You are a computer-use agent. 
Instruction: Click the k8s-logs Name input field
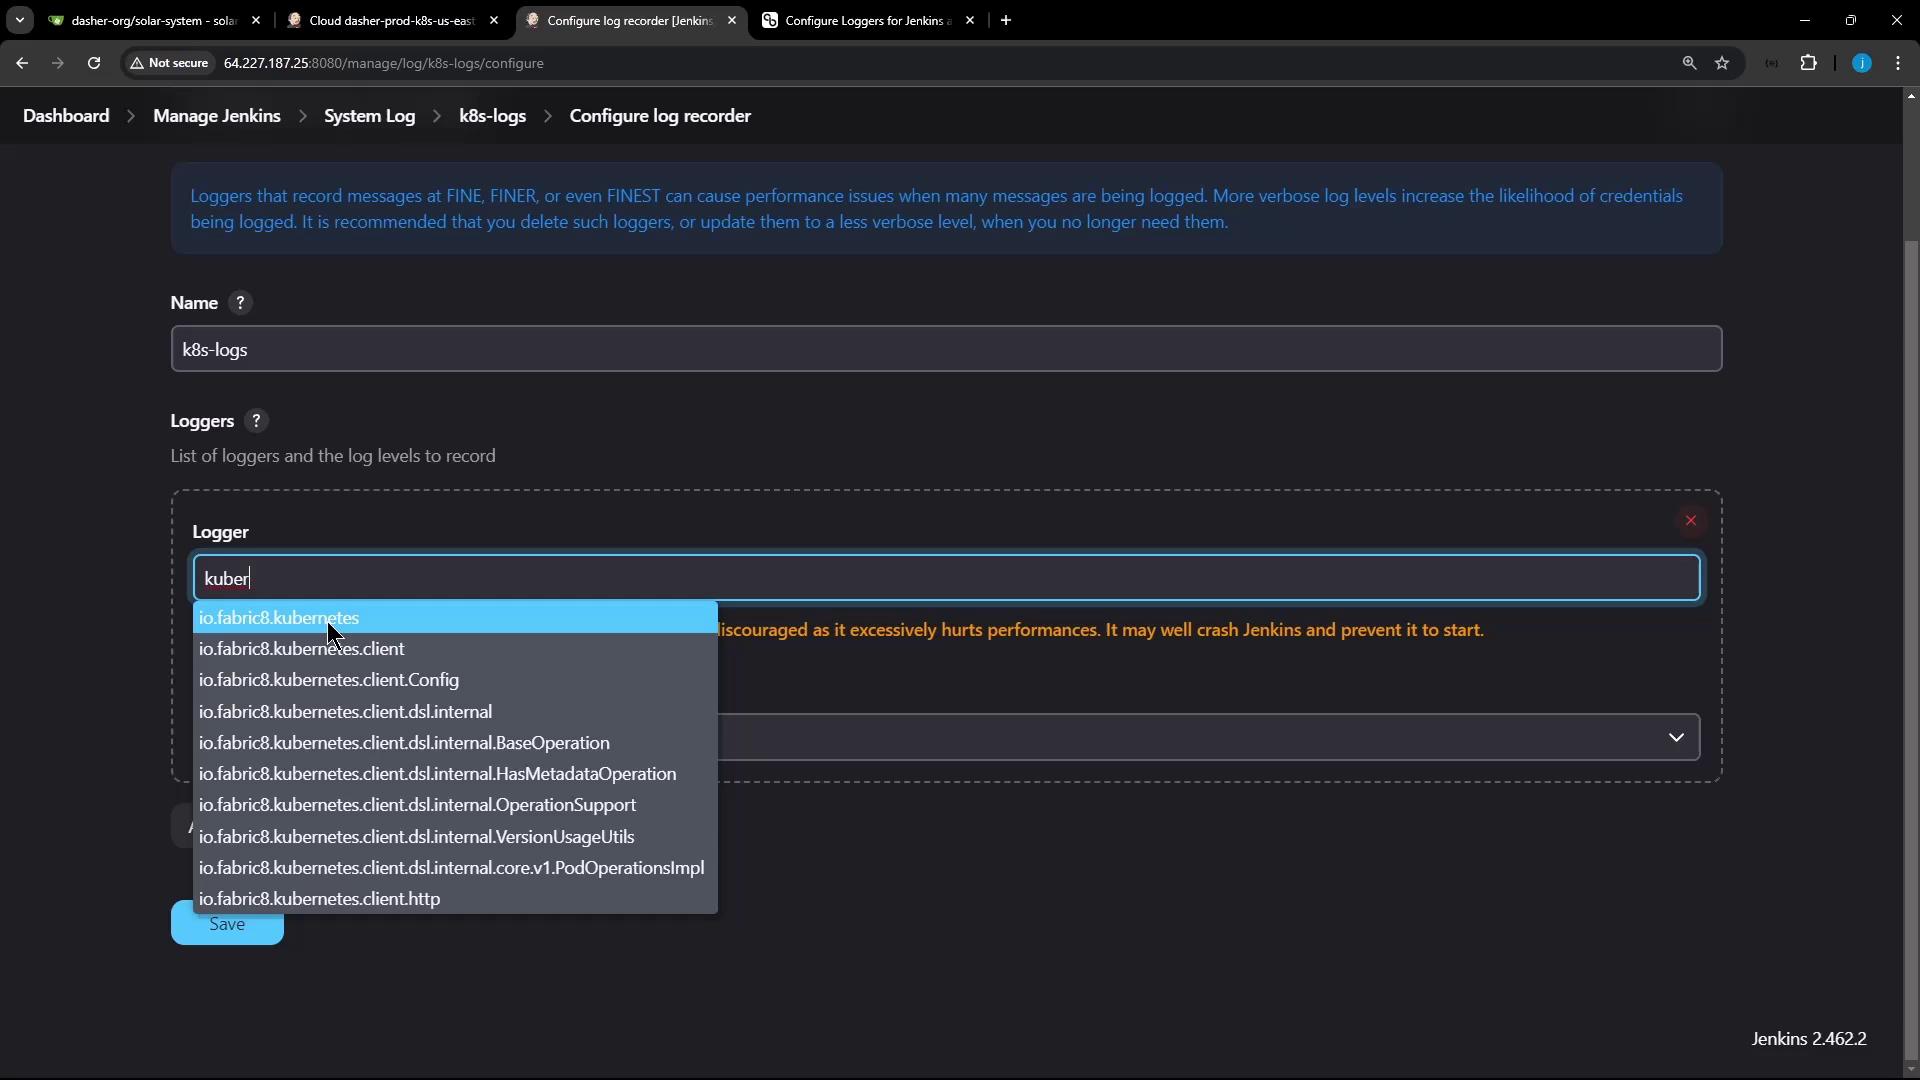coord(945,349)
